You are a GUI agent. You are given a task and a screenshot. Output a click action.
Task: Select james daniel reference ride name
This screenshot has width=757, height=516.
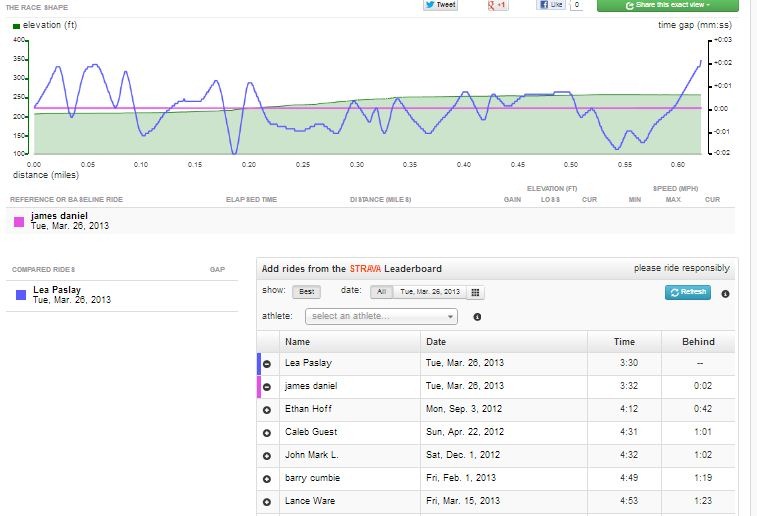(x=59, y=216)
